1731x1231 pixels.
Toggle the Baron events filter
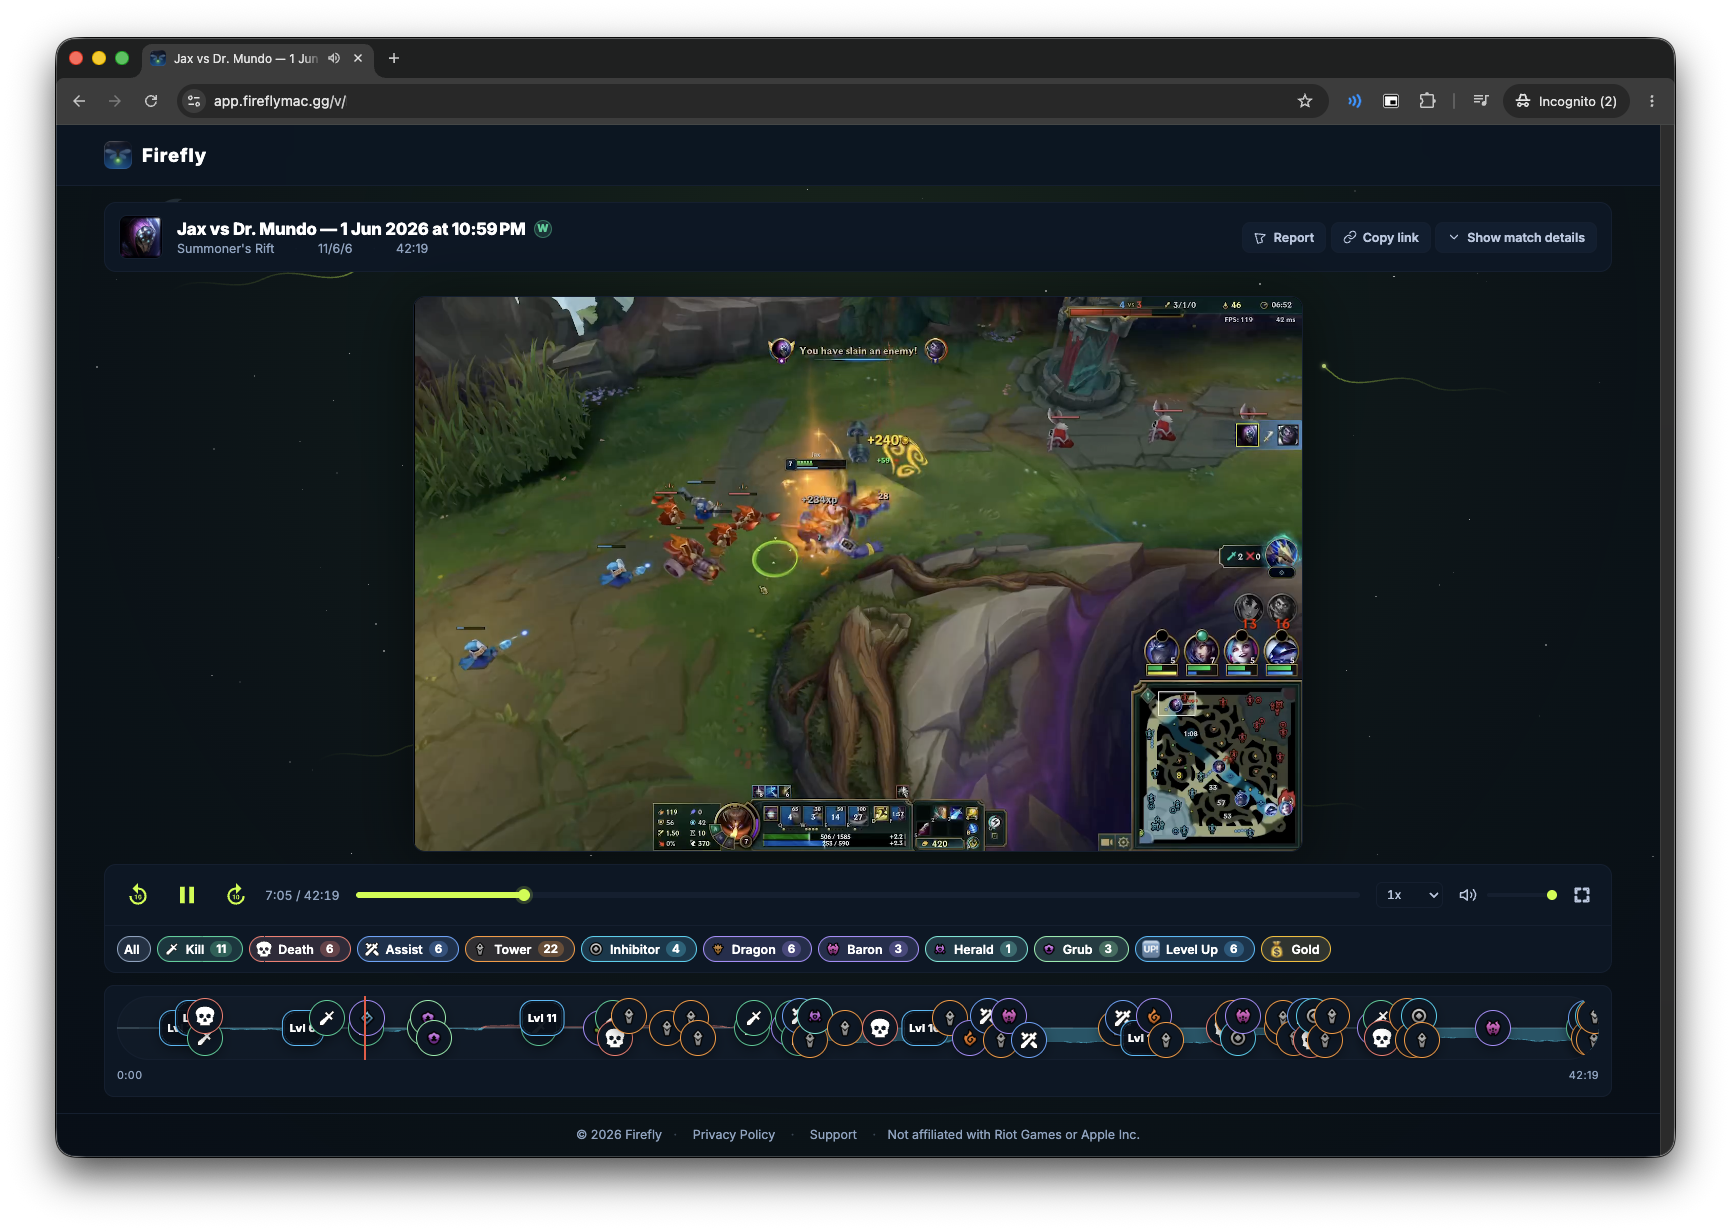(868, 949)
